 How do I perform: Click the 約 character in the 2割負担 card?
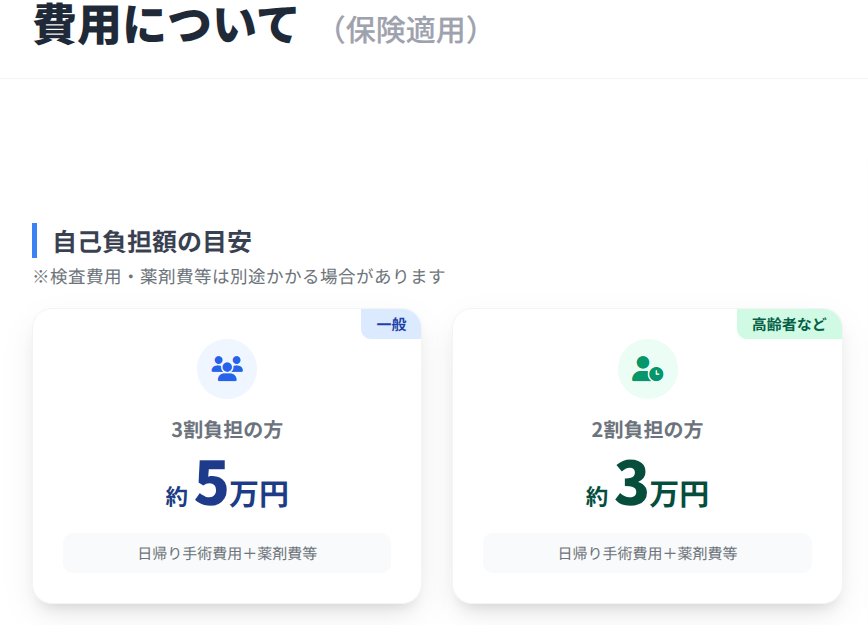(x=597, y=496)
